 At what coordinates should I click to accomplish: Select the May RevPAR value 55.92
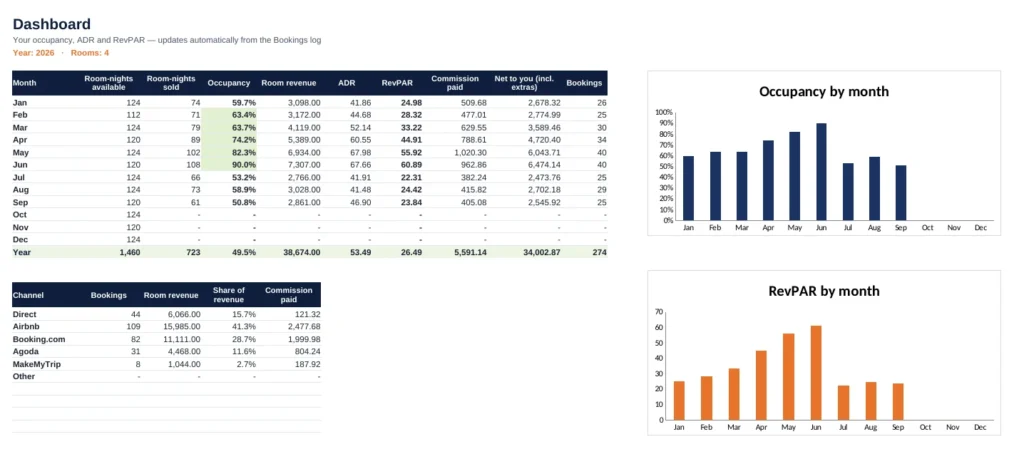tap(411, 152)
